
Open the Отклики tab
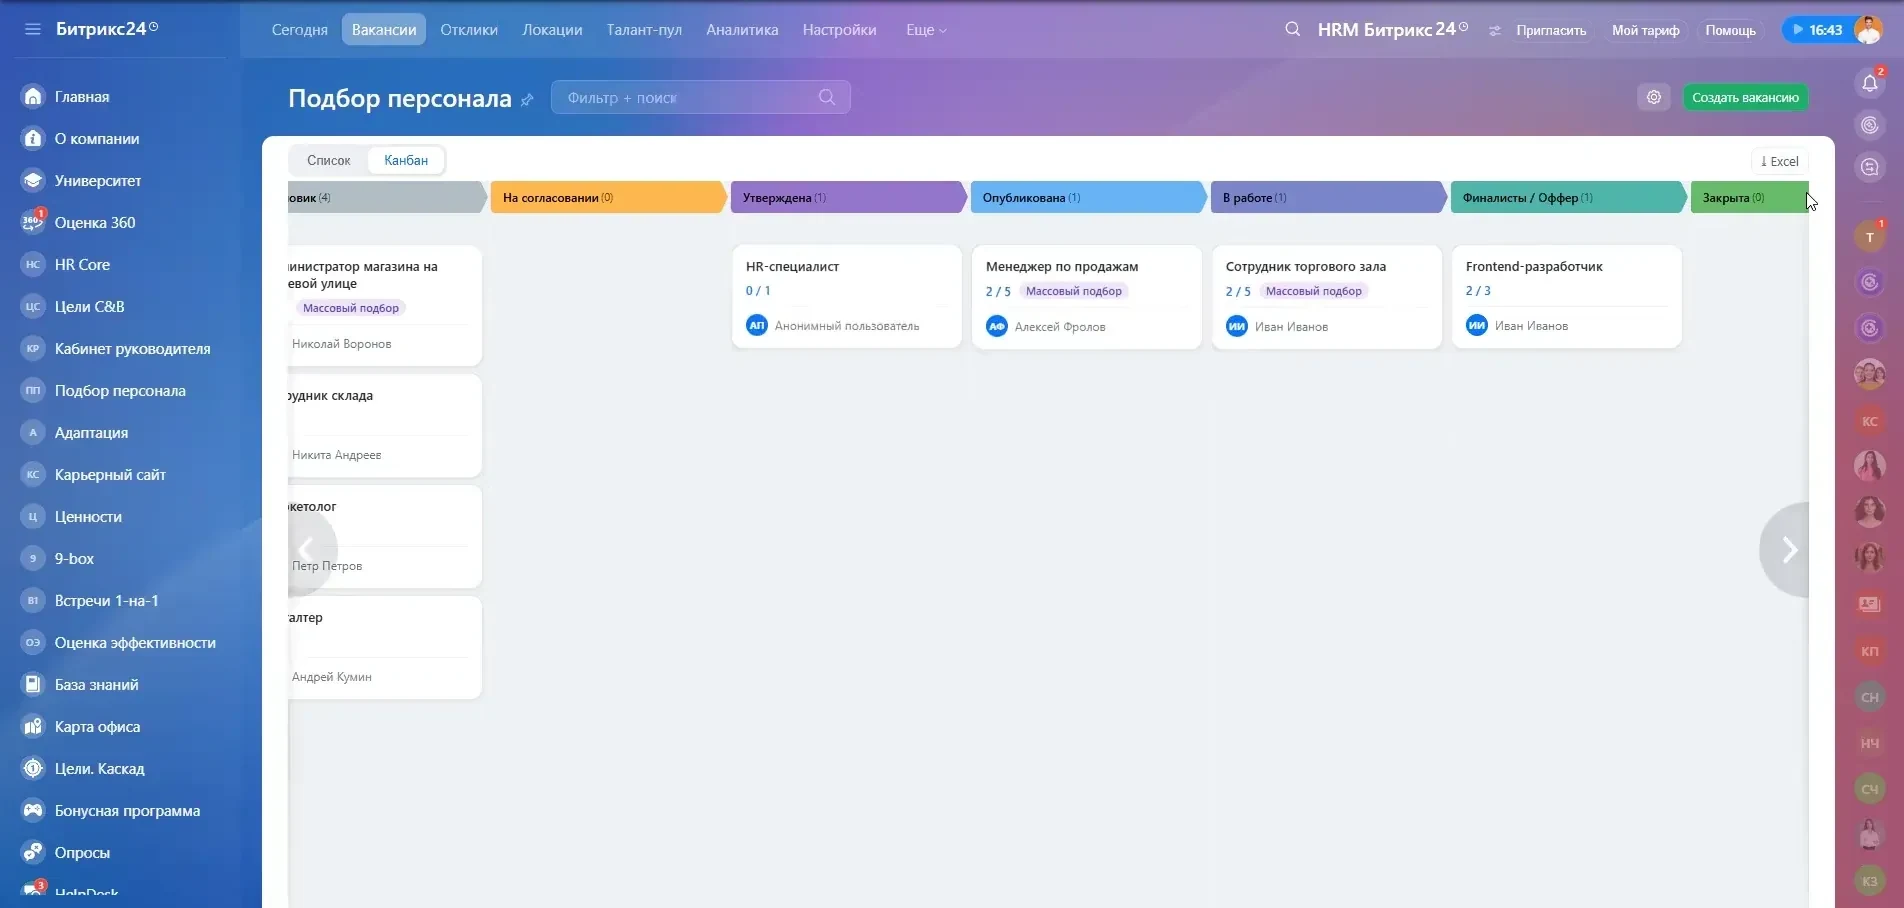tap(469, 30)
